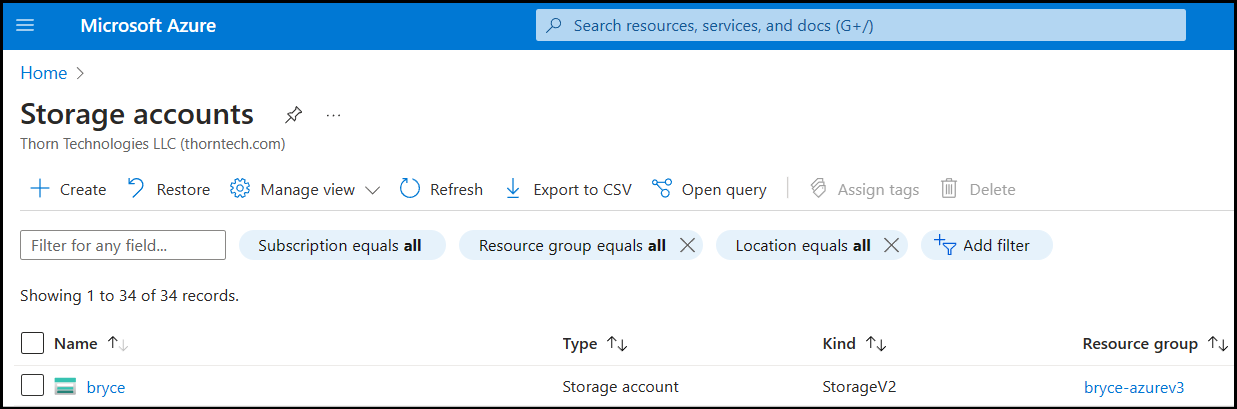
Task: Add filter to the list
Action: click(x=986, y=245)
